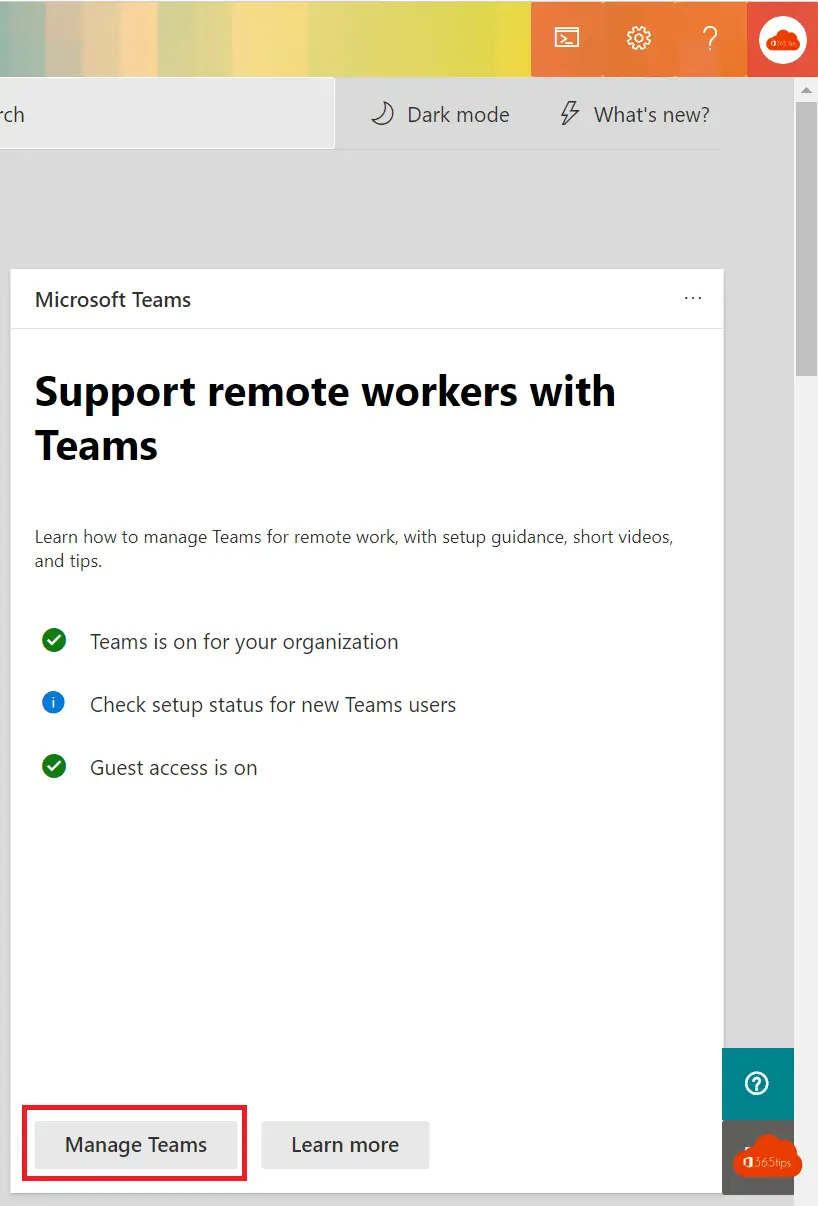Image resolution: width=818 pixels, height=1206 pixels.
Task: Select 'Teams is on for your organization' text
Action: [244, 642]
